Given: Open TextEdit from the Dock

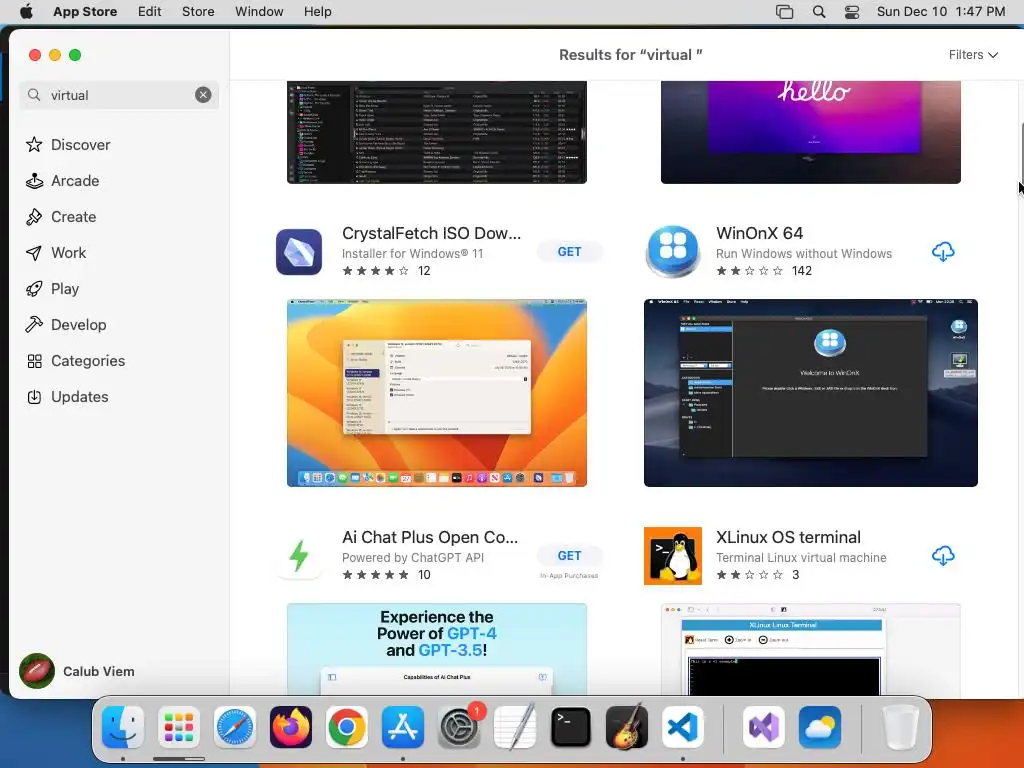Looking at the screenshot, I should point(515,727).
